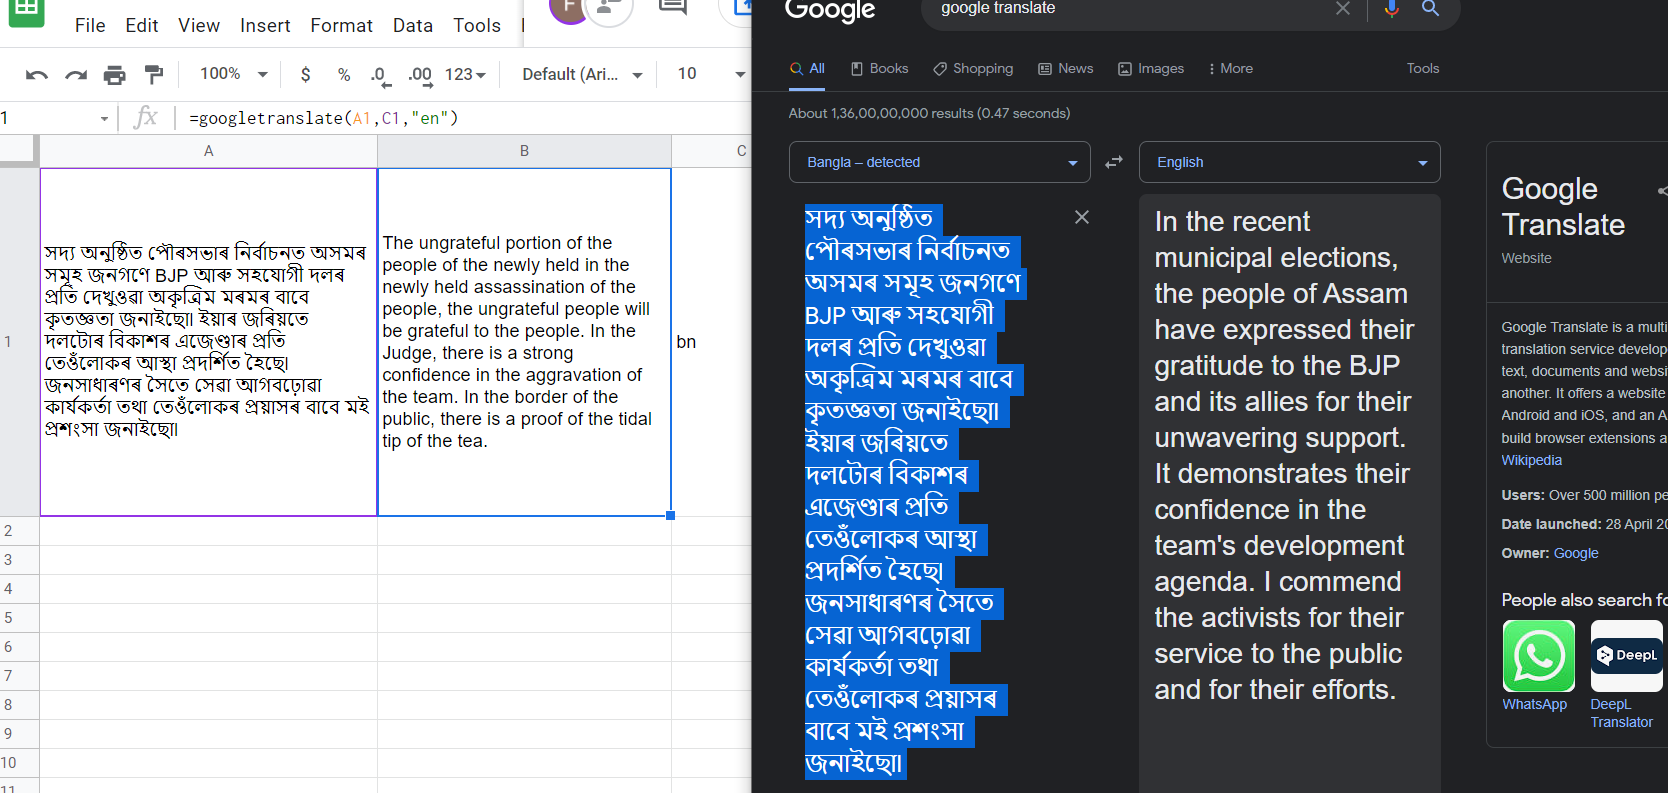Screen dimensions: 1668x793
Task: Select row 5 header
Action: pos(19,618)
